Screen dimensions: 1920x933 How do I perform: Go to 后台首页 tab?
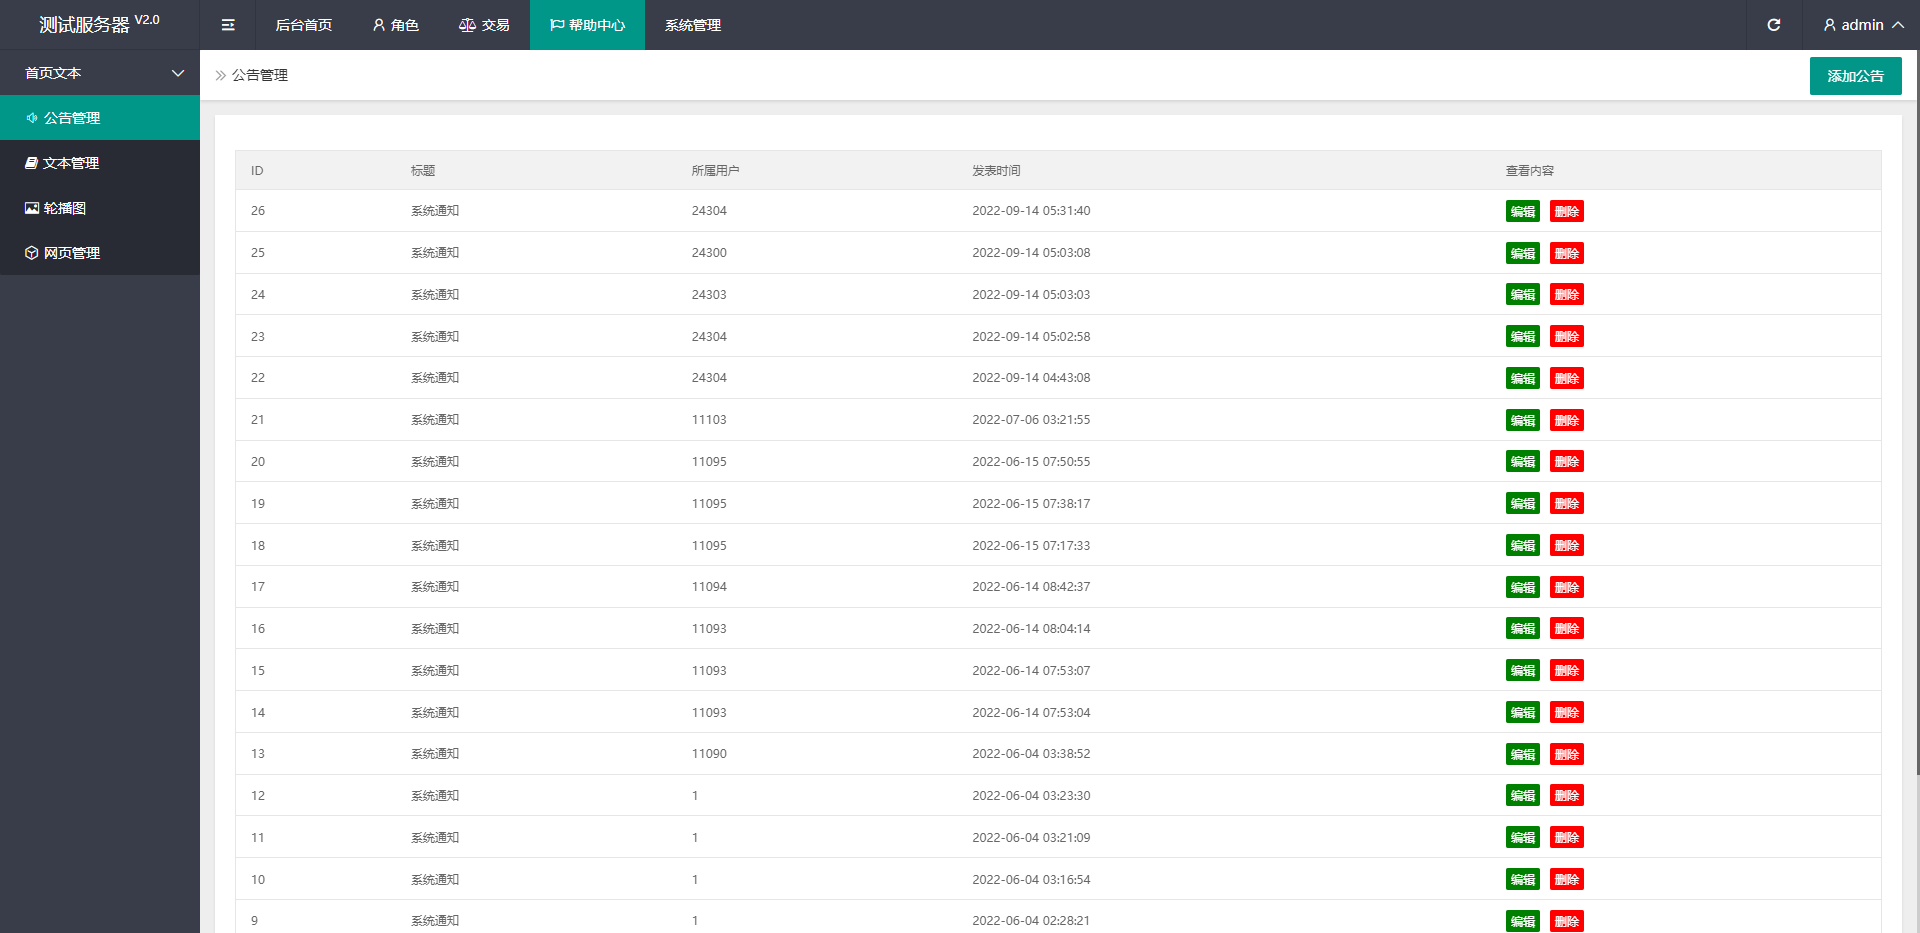pos(303,25)
